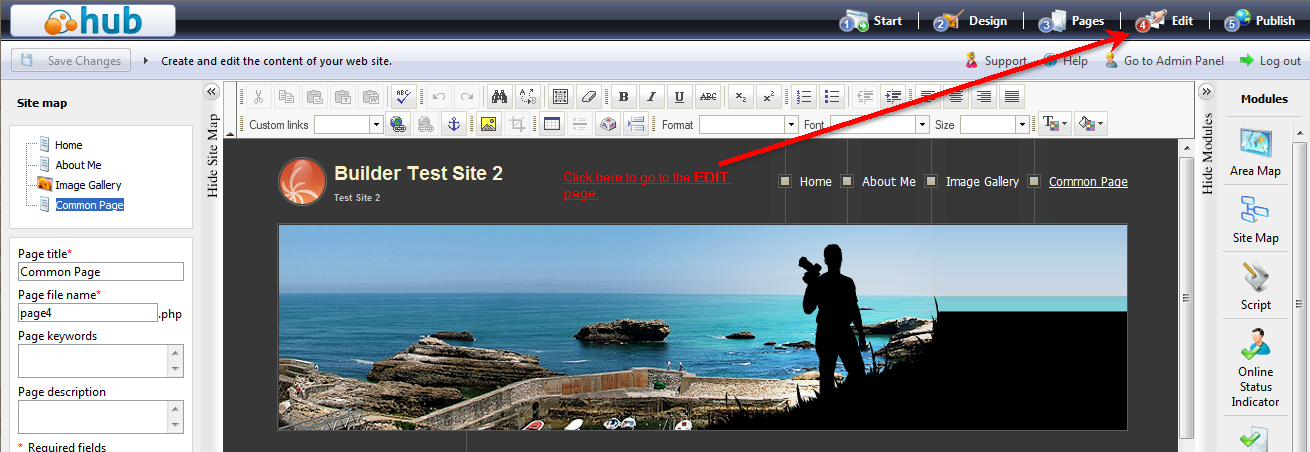The width and height of the screenshot is (1310, 452).
Task: Apply subscript formatting
Action: coord(740,97)
